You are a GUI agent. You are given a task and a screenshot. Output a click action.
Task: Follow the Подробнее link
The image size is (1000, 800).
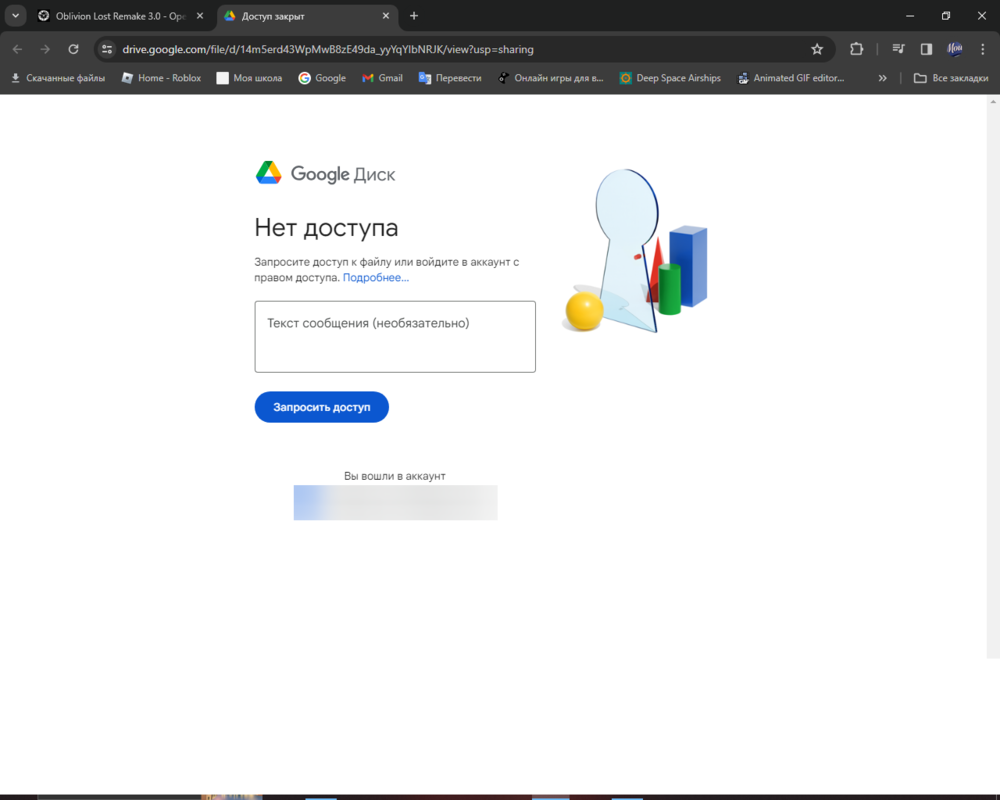pyautogui.click(x=376, y=278)
